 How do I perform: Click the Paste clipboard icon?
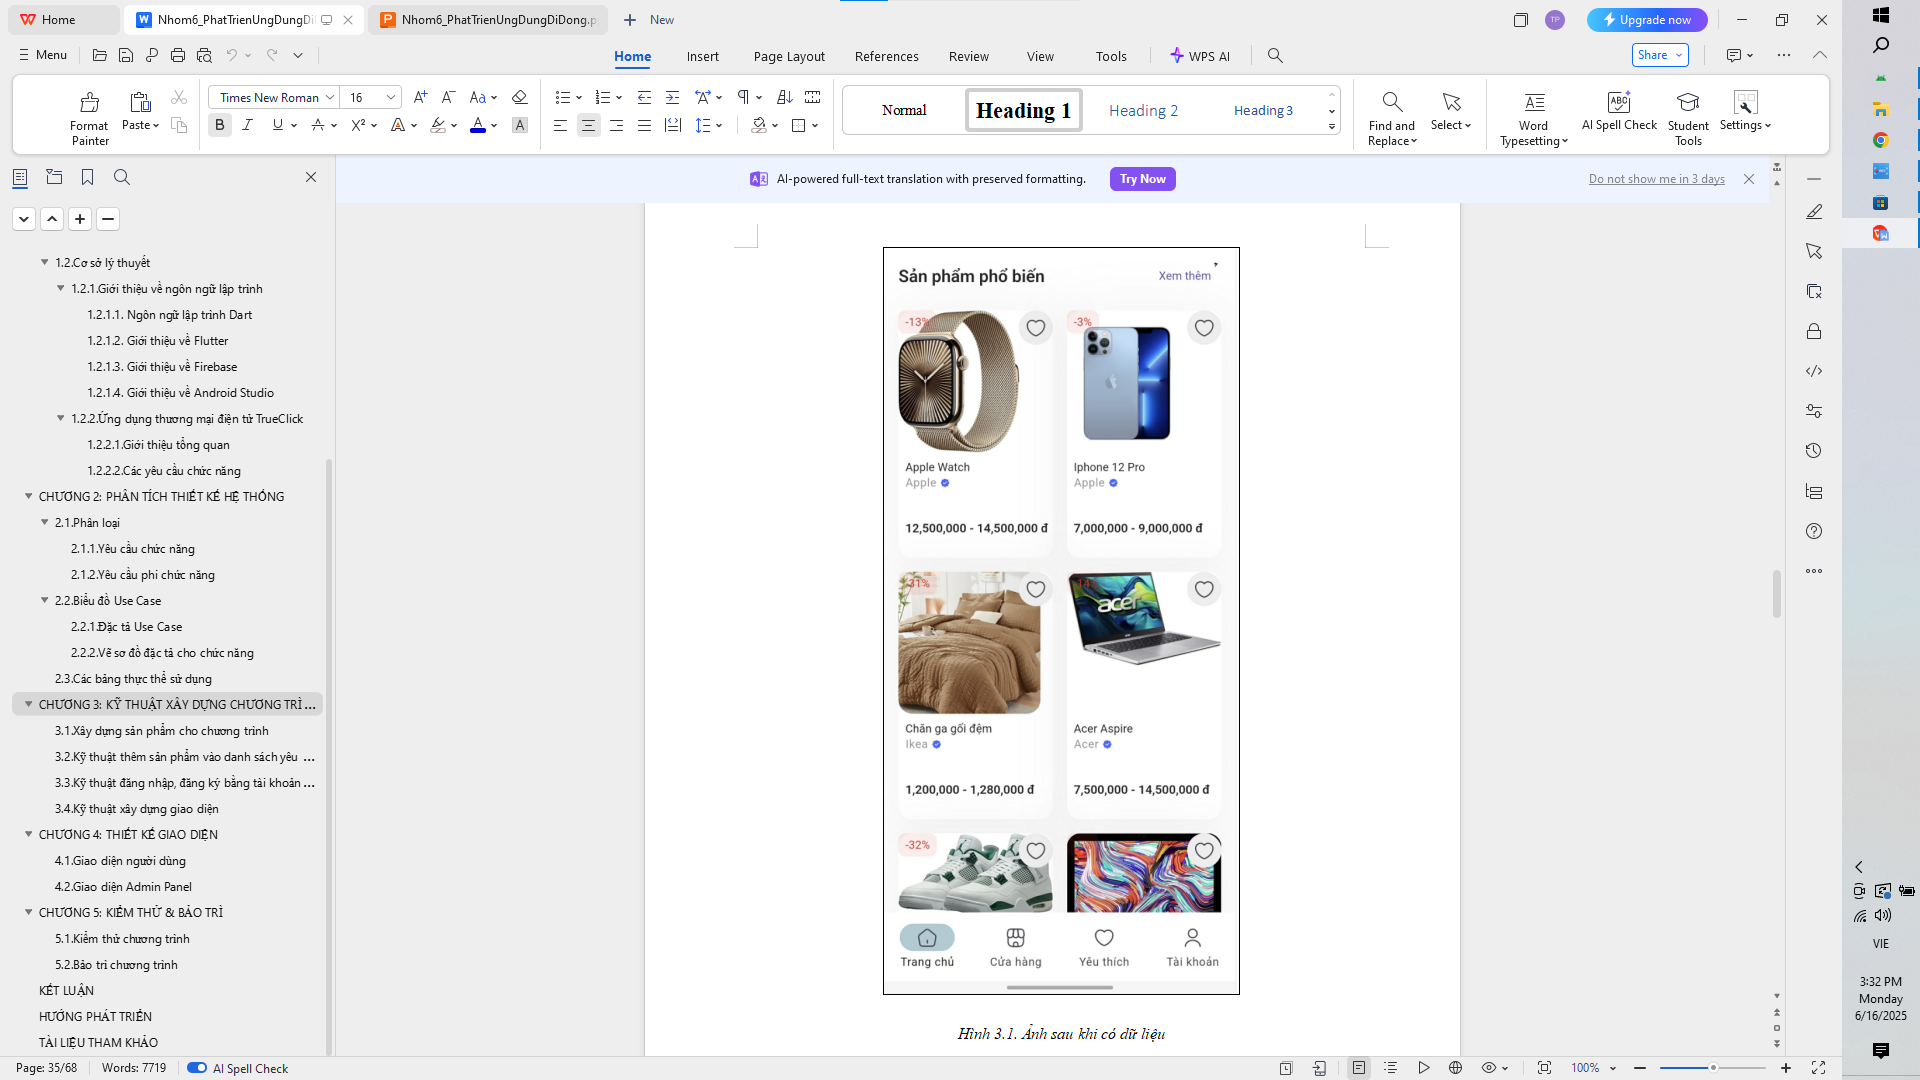click(140, 102)
